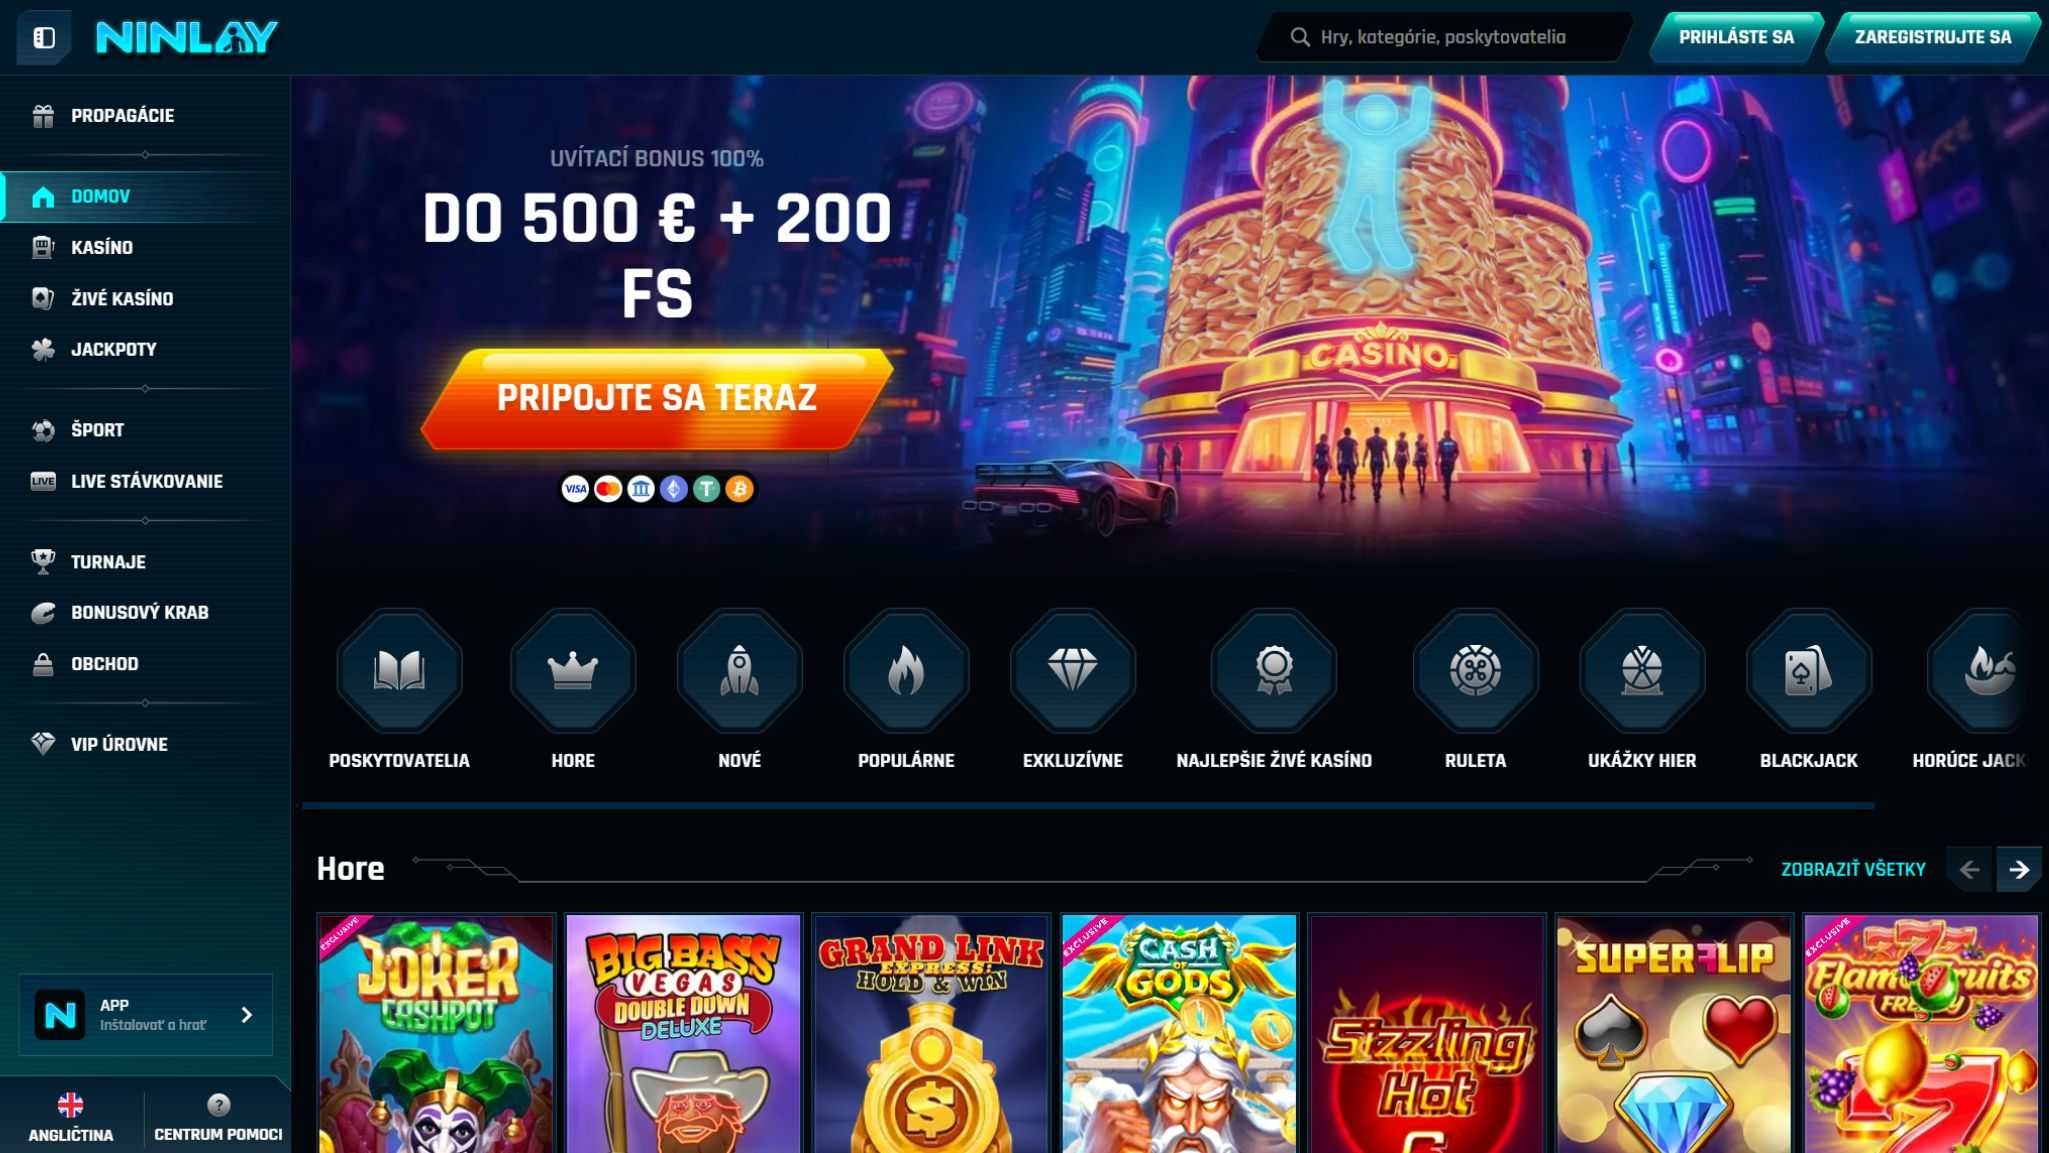Show next games with right arrow
The image size is (2049, 1153).
(x=2019, y=870)
